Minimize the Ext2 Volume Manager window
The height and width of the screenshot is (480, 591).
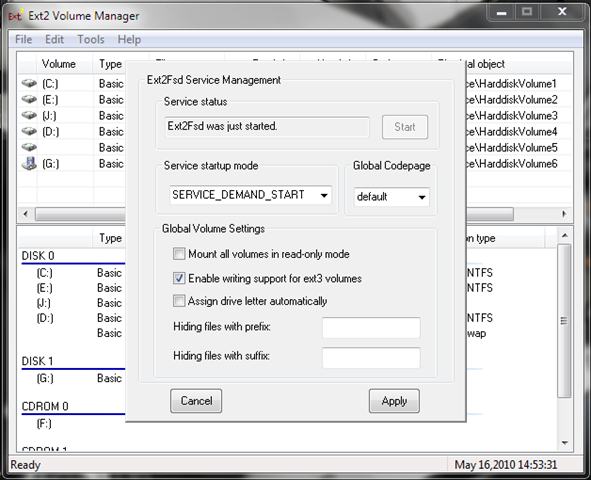click(502, 12)
